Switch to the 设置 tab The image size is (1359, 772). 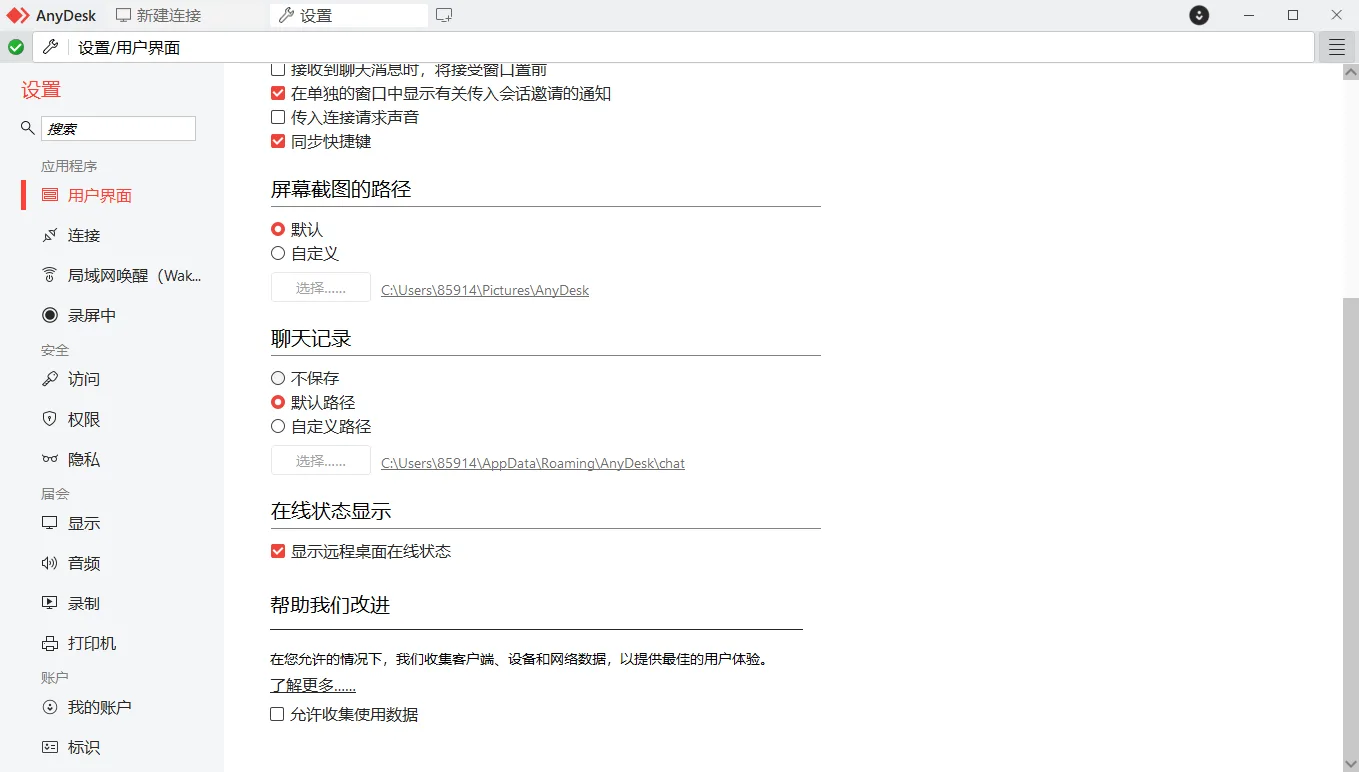tap(349, 15)
